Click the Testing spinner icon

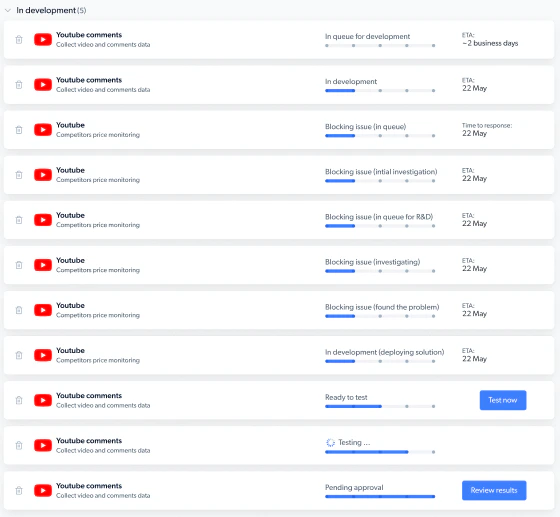coord(330,443)
